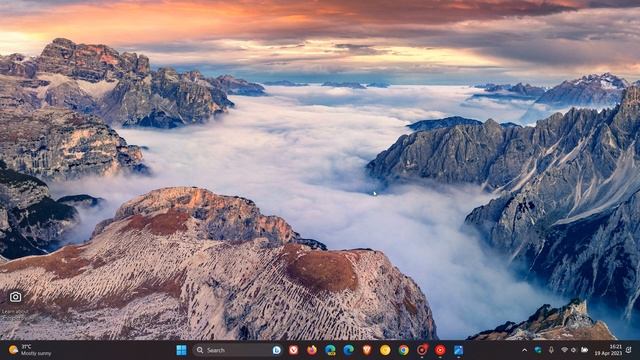Open the 16:21 clock and calendar

(x=609, y=350)
